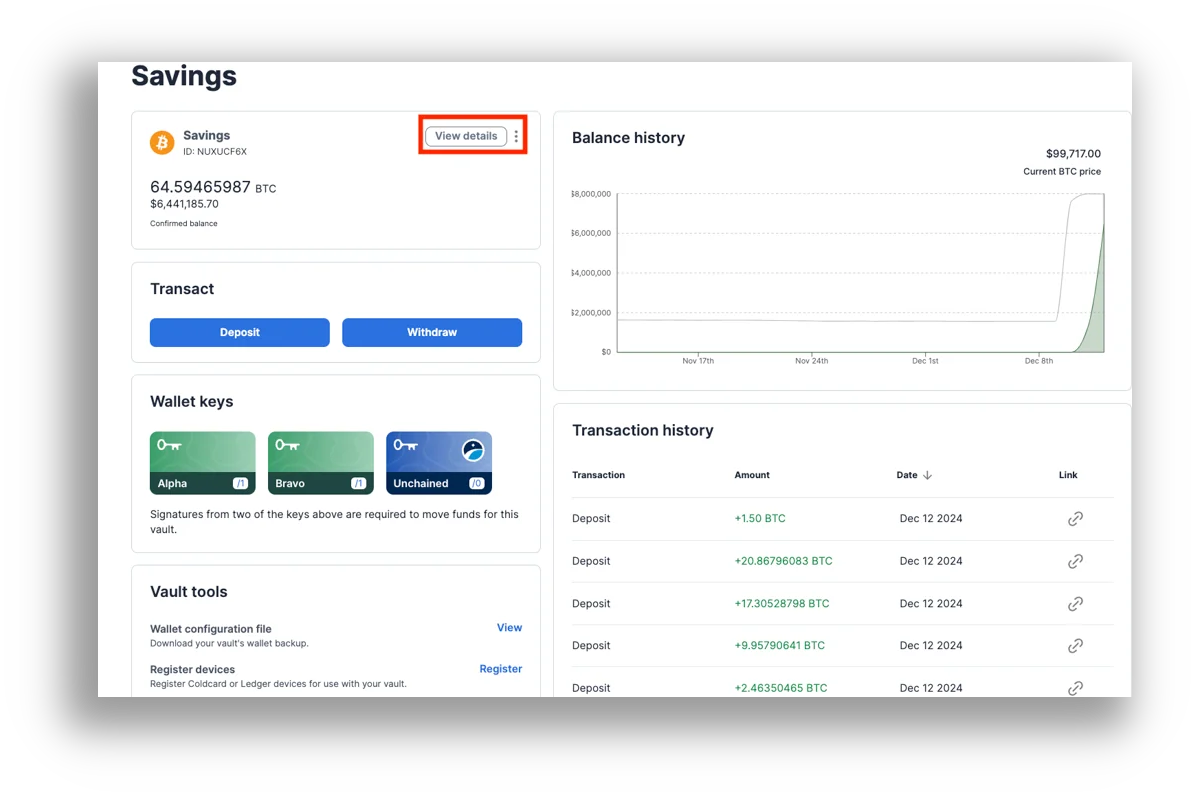The width and height of the screenshot is (1194, 795).
Task: Click the +2.46350465 BTC amount
Action: pyautogui.click(x=781, y=688)
